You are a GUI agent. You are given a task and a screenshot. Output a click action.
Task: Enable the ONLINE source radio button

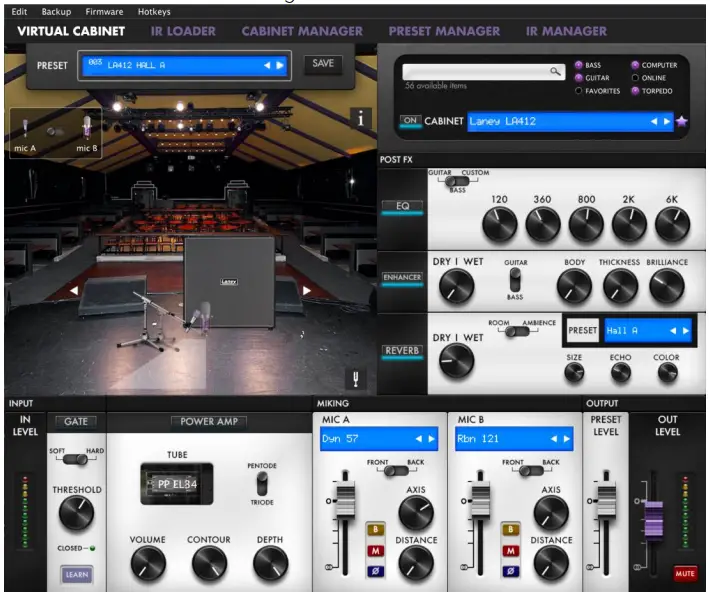pos(635,77)
